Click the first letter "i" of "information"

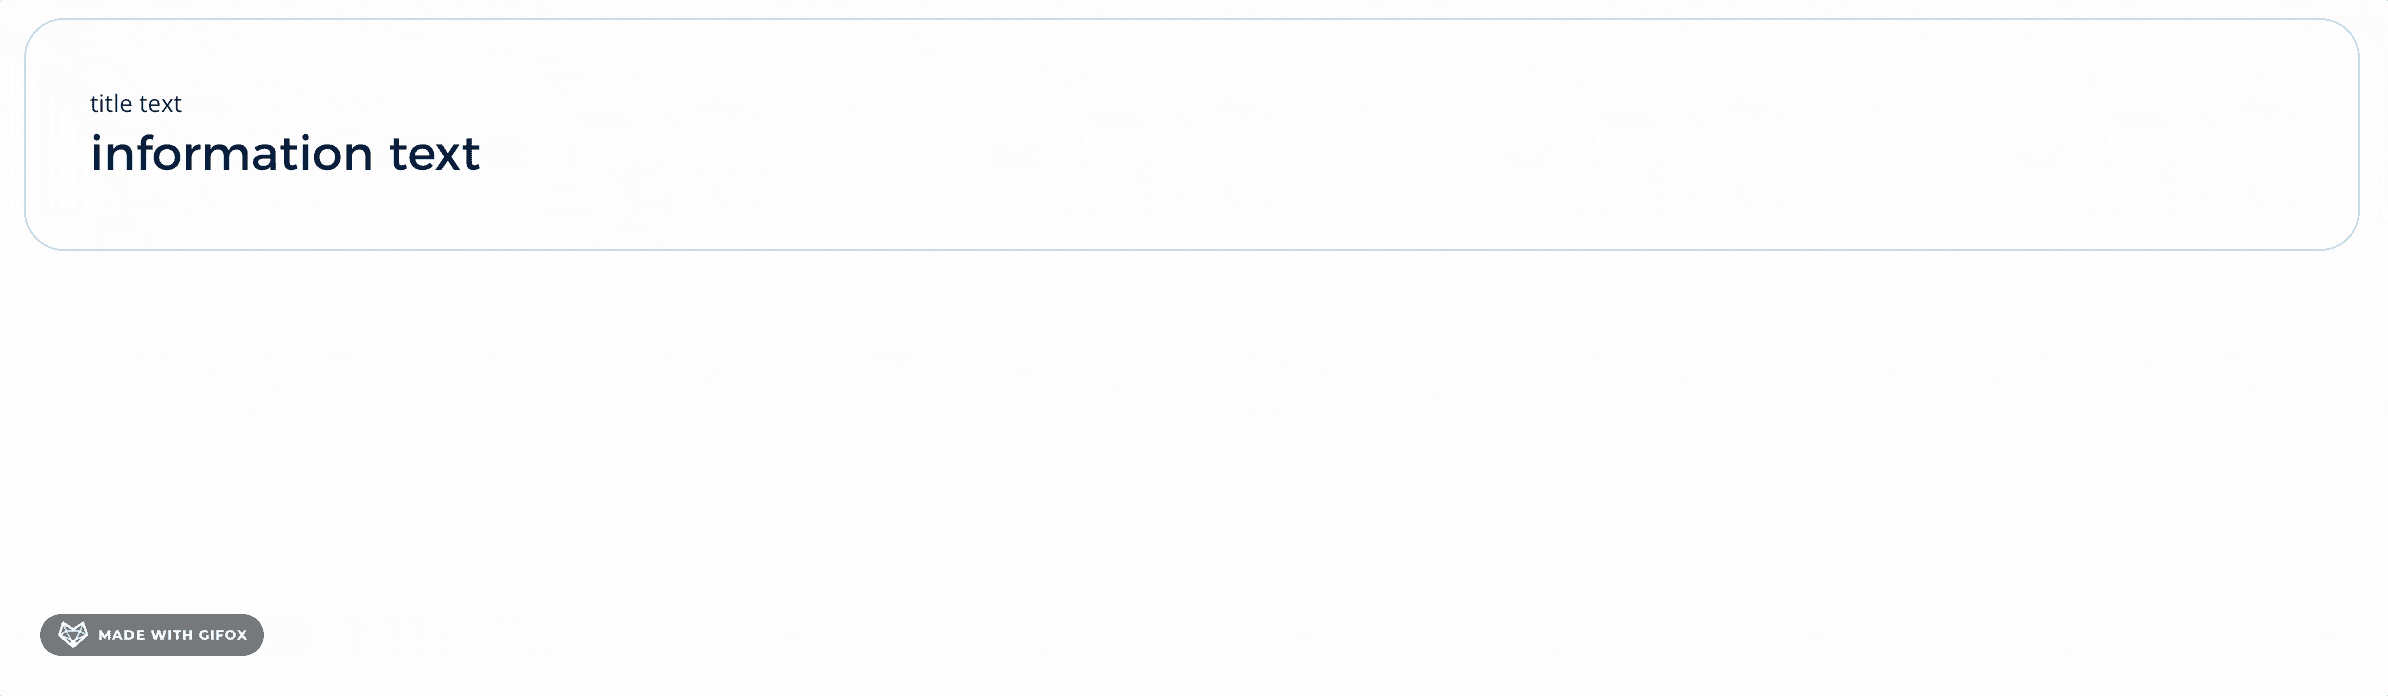click(x=95, y=154)
